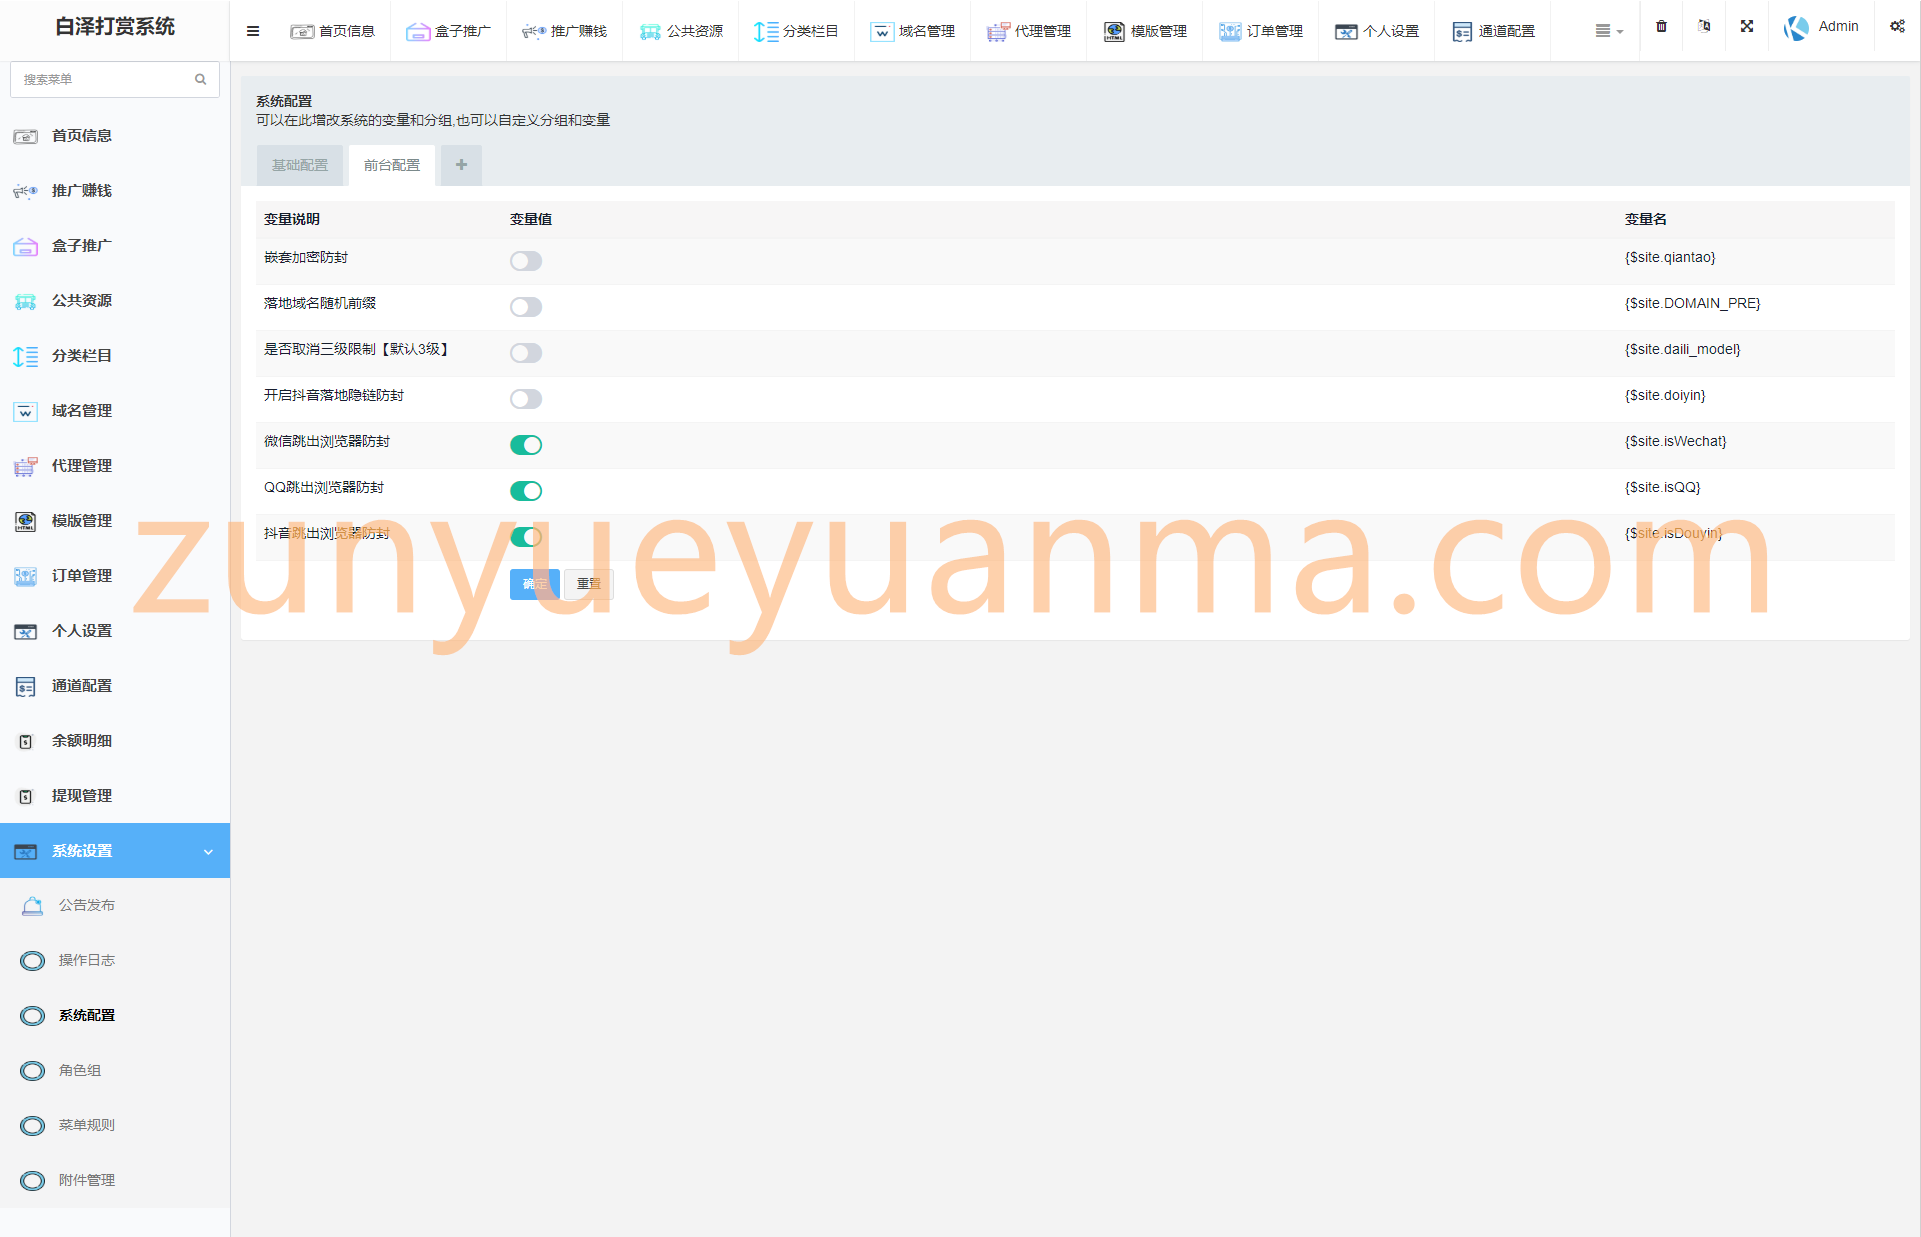Enable the 开启抖音落地隐链防封 switch
This screenshot has width=1921, height=1237.
click(526, 399)
